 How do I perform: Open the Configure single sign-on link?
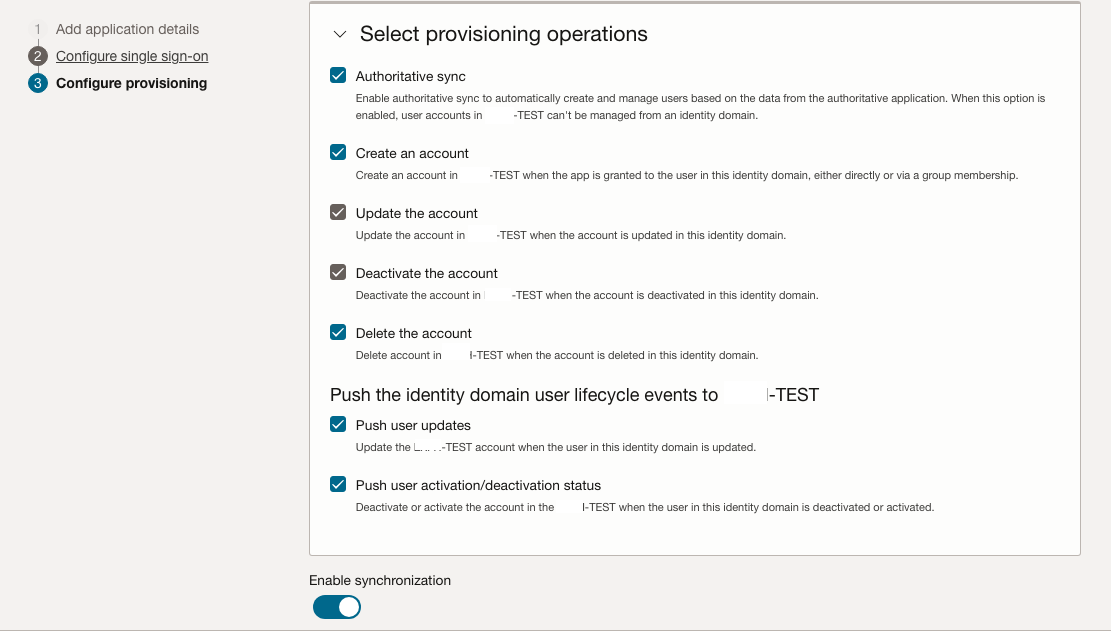(x=132, y=56)
